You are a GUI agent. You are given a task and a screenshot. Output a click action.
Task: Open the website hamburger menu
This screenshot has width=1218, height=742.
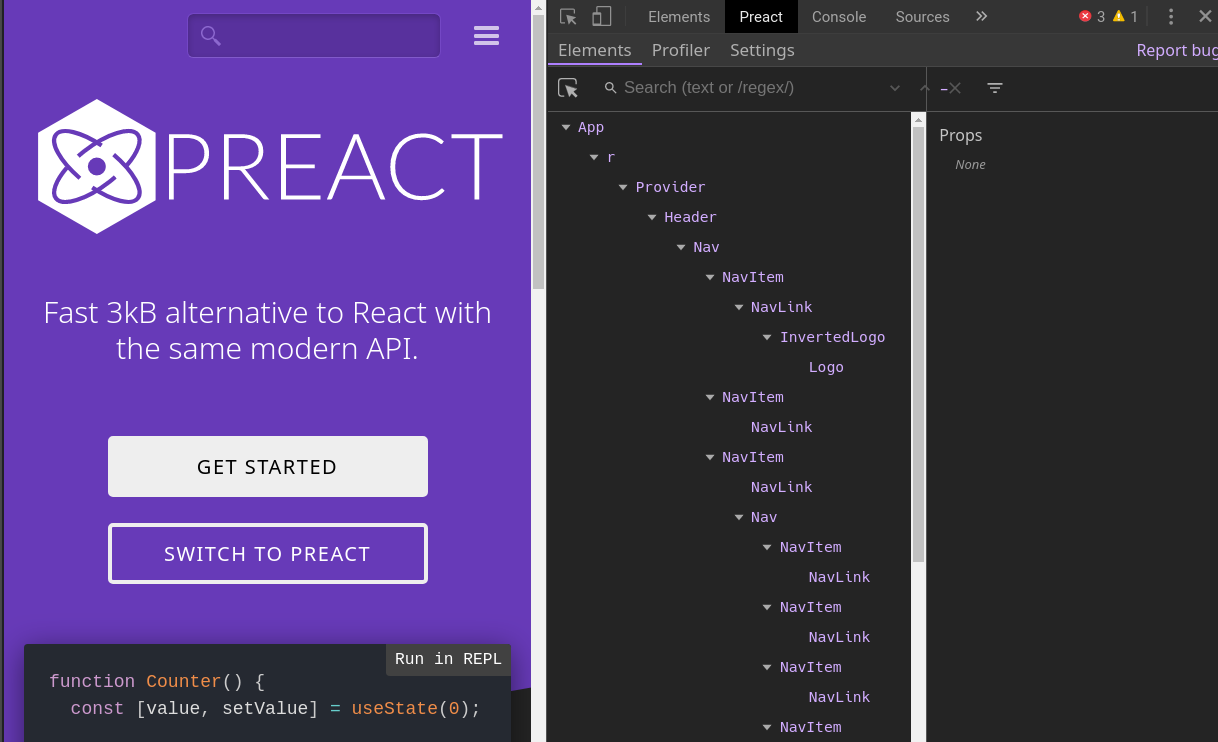pos(486,35)
